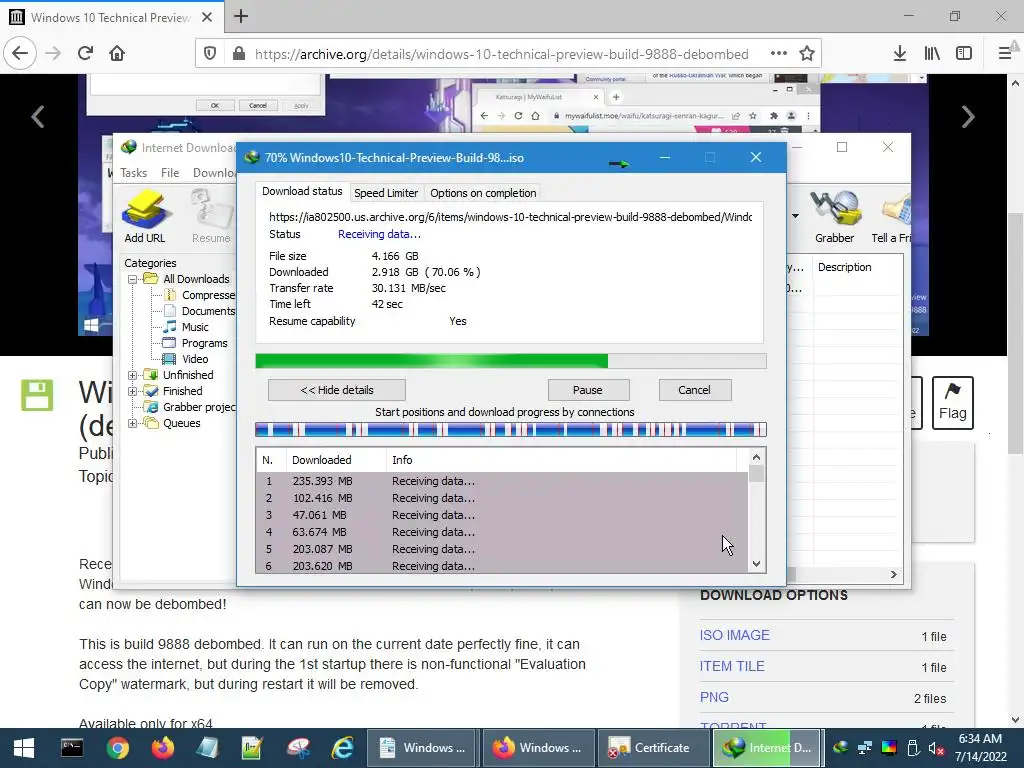This screenshot has width=1024, height=768.
Task: Cancel the ISO download
Action: coord(694,390)
